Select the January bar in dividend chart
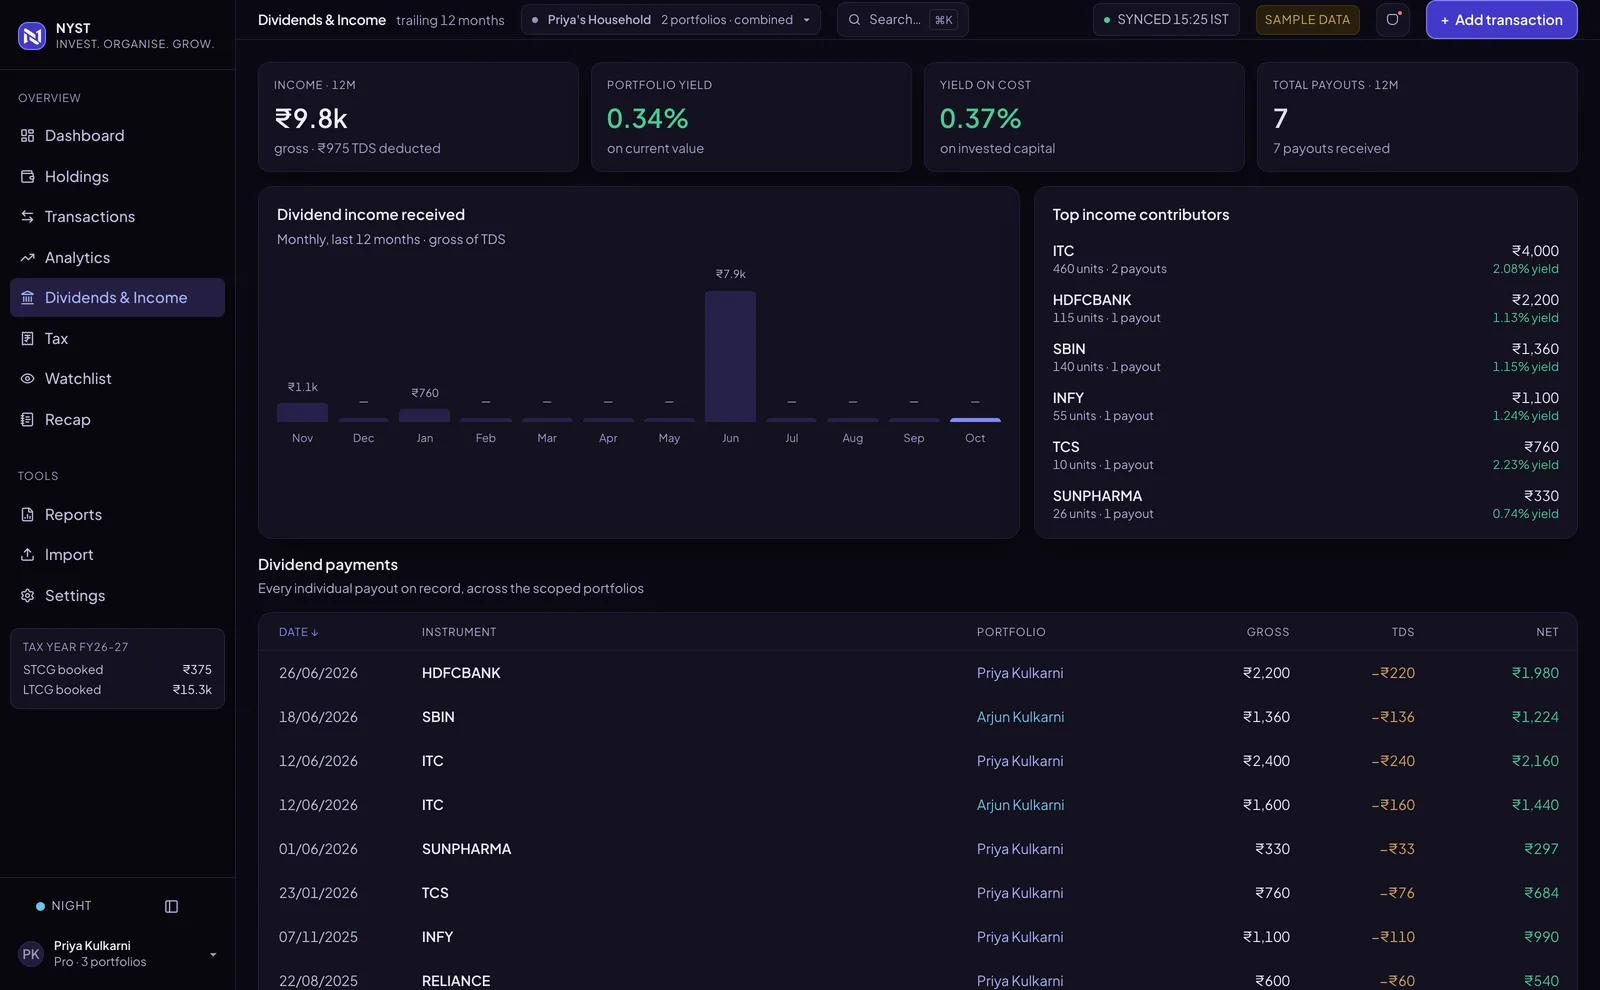The width and height of the screenshot is (1600, 990). click(x=424, y=415)
